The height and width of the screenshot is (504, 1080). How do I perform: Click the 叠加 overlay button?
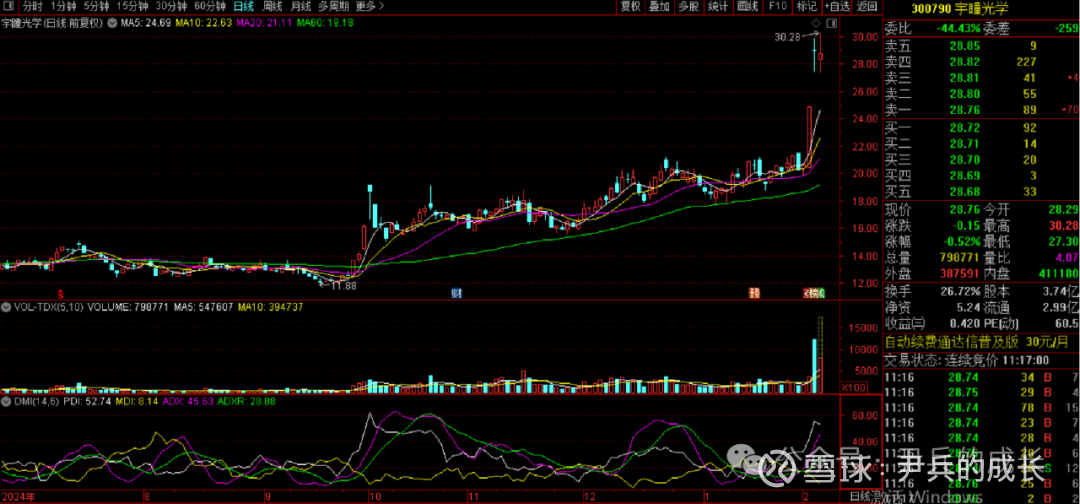pos(659,7)
